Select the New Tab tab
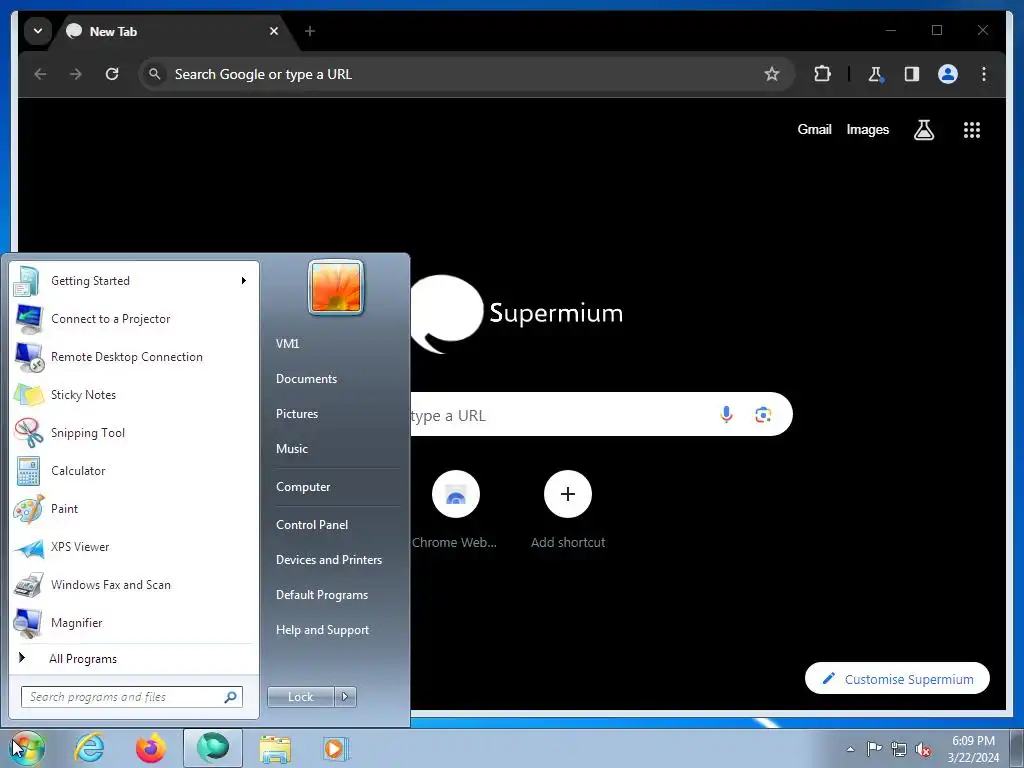Screen dimensions: 1024x768 172,31
